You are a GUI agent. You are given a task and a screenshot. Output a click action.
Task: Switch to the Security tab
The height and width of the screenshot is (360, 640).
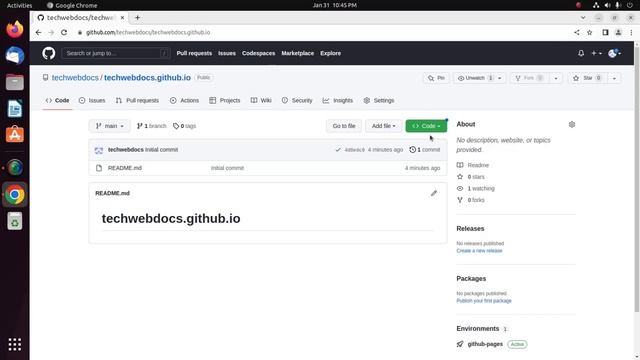(297, 100)
